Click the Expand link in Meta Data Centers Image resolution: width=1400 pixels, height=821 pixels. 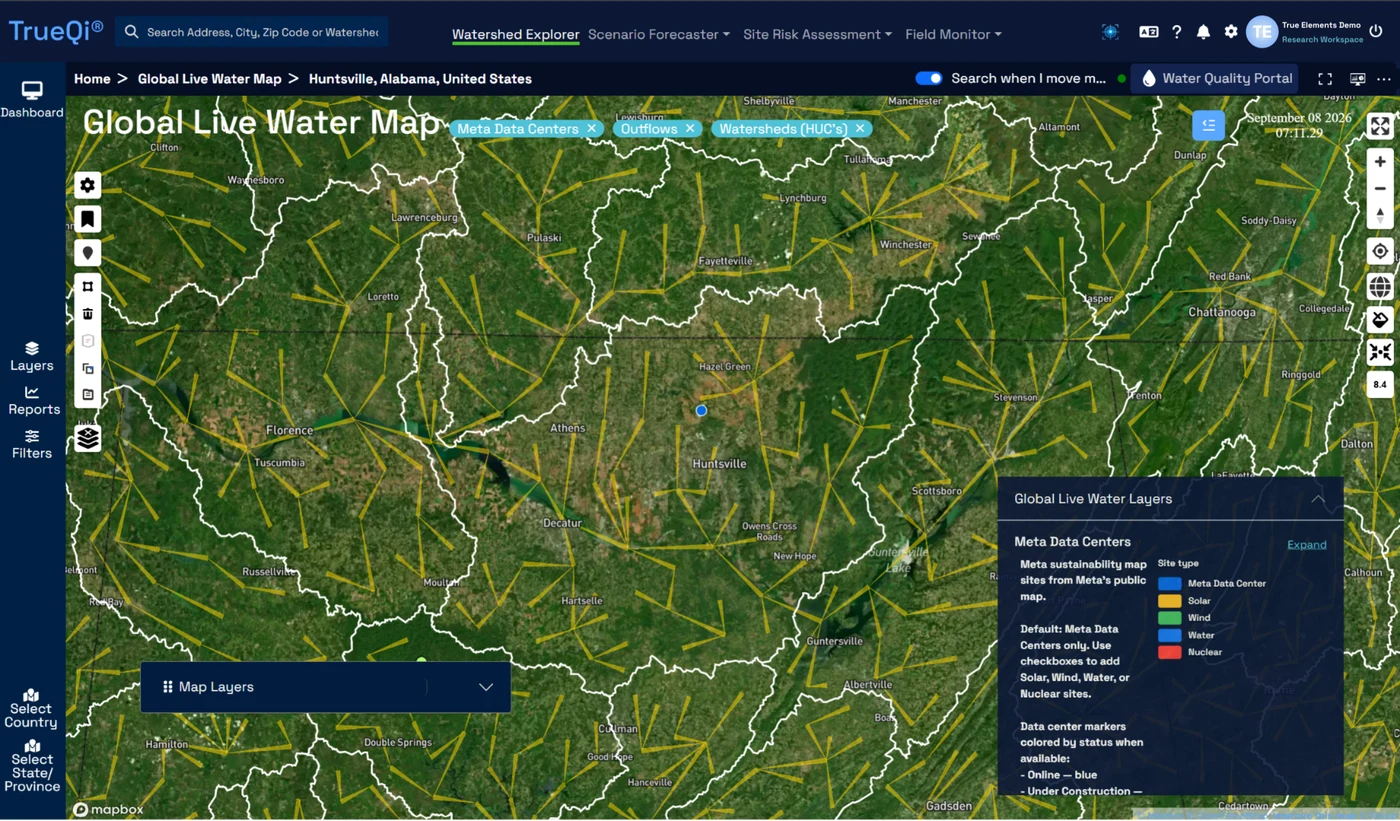(x=1307, y=545)
